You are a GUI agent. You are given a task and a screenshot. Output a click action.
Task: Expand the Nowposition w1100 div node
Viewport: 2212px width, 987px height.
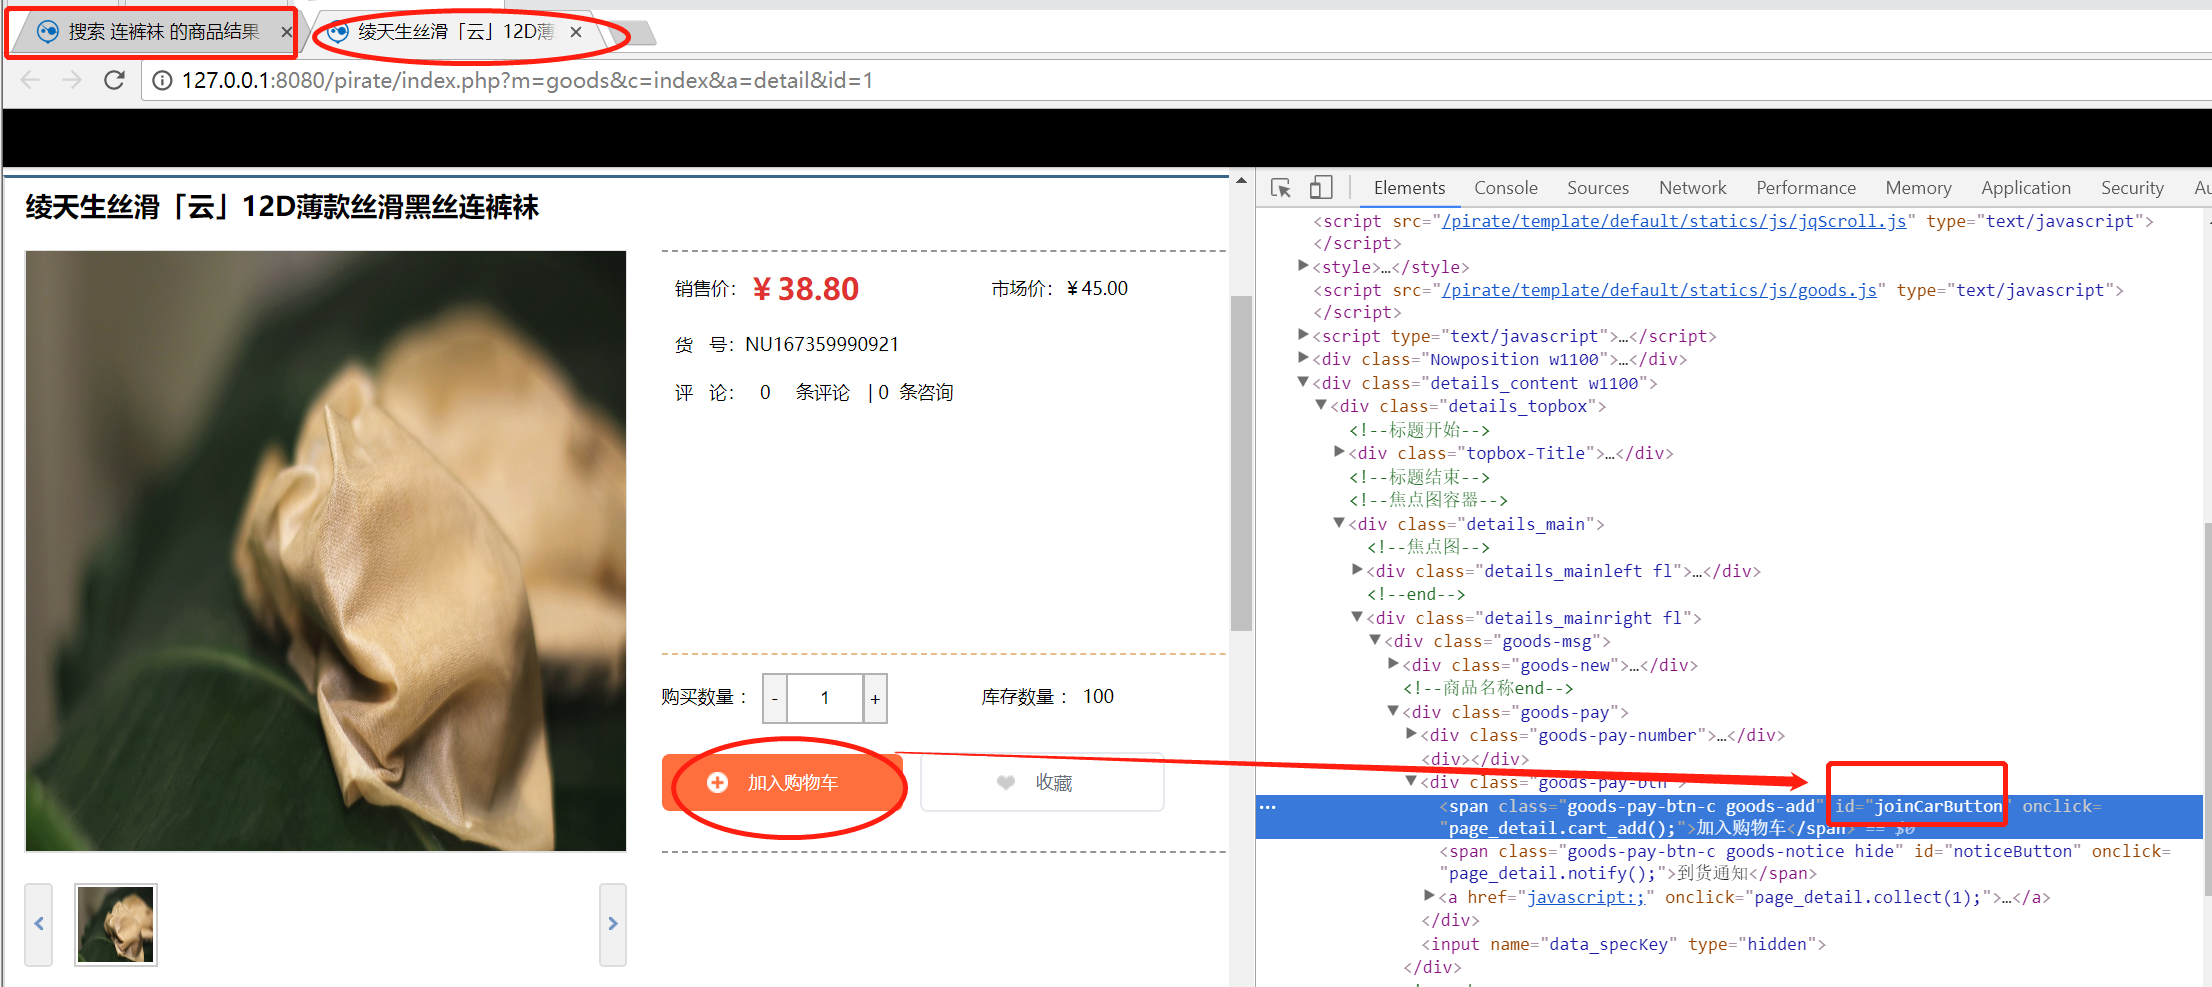click(1303, 358)
